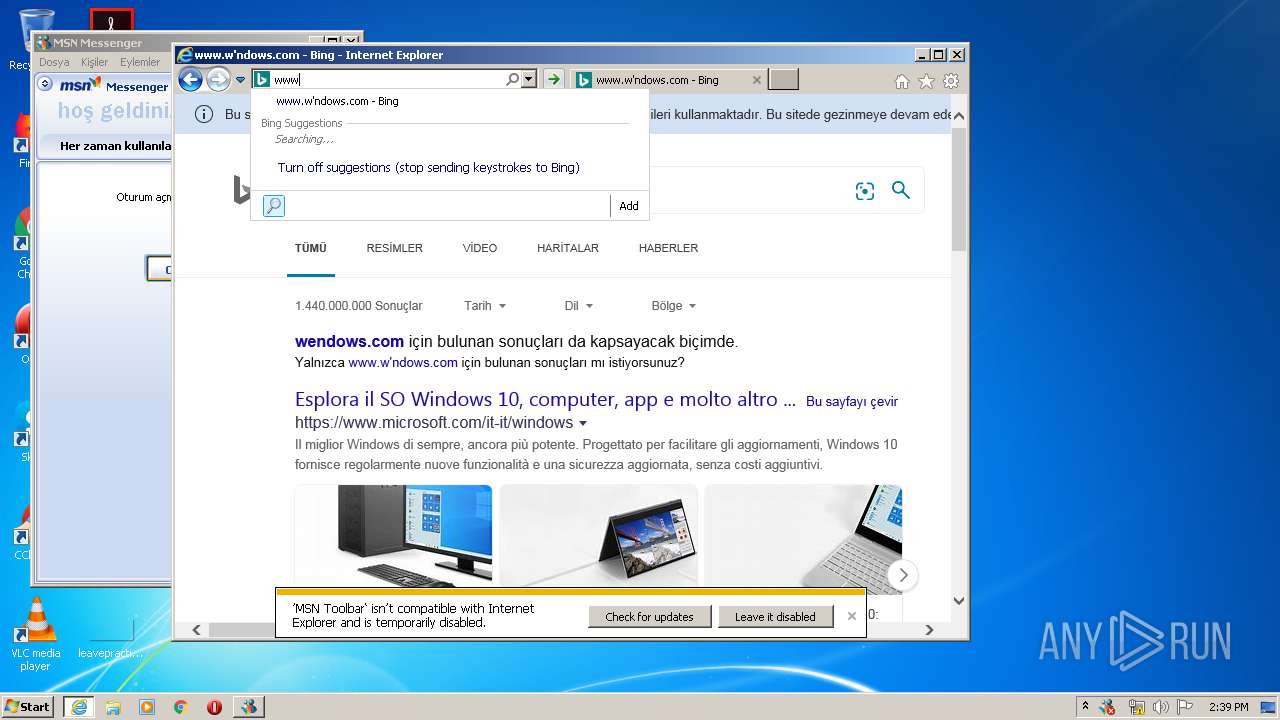Screen dimensions: 1280x720
Task: Click the address bar search magnifier
Action: (x=512, y=79)
